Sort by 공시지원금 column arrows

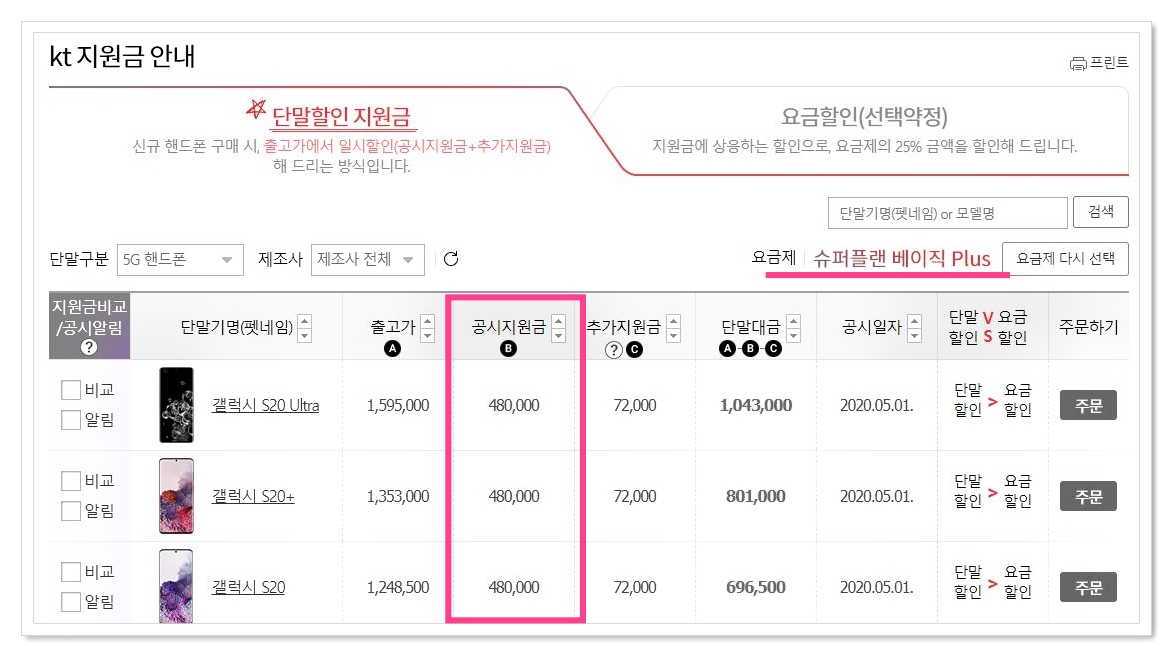click(558, 328)
